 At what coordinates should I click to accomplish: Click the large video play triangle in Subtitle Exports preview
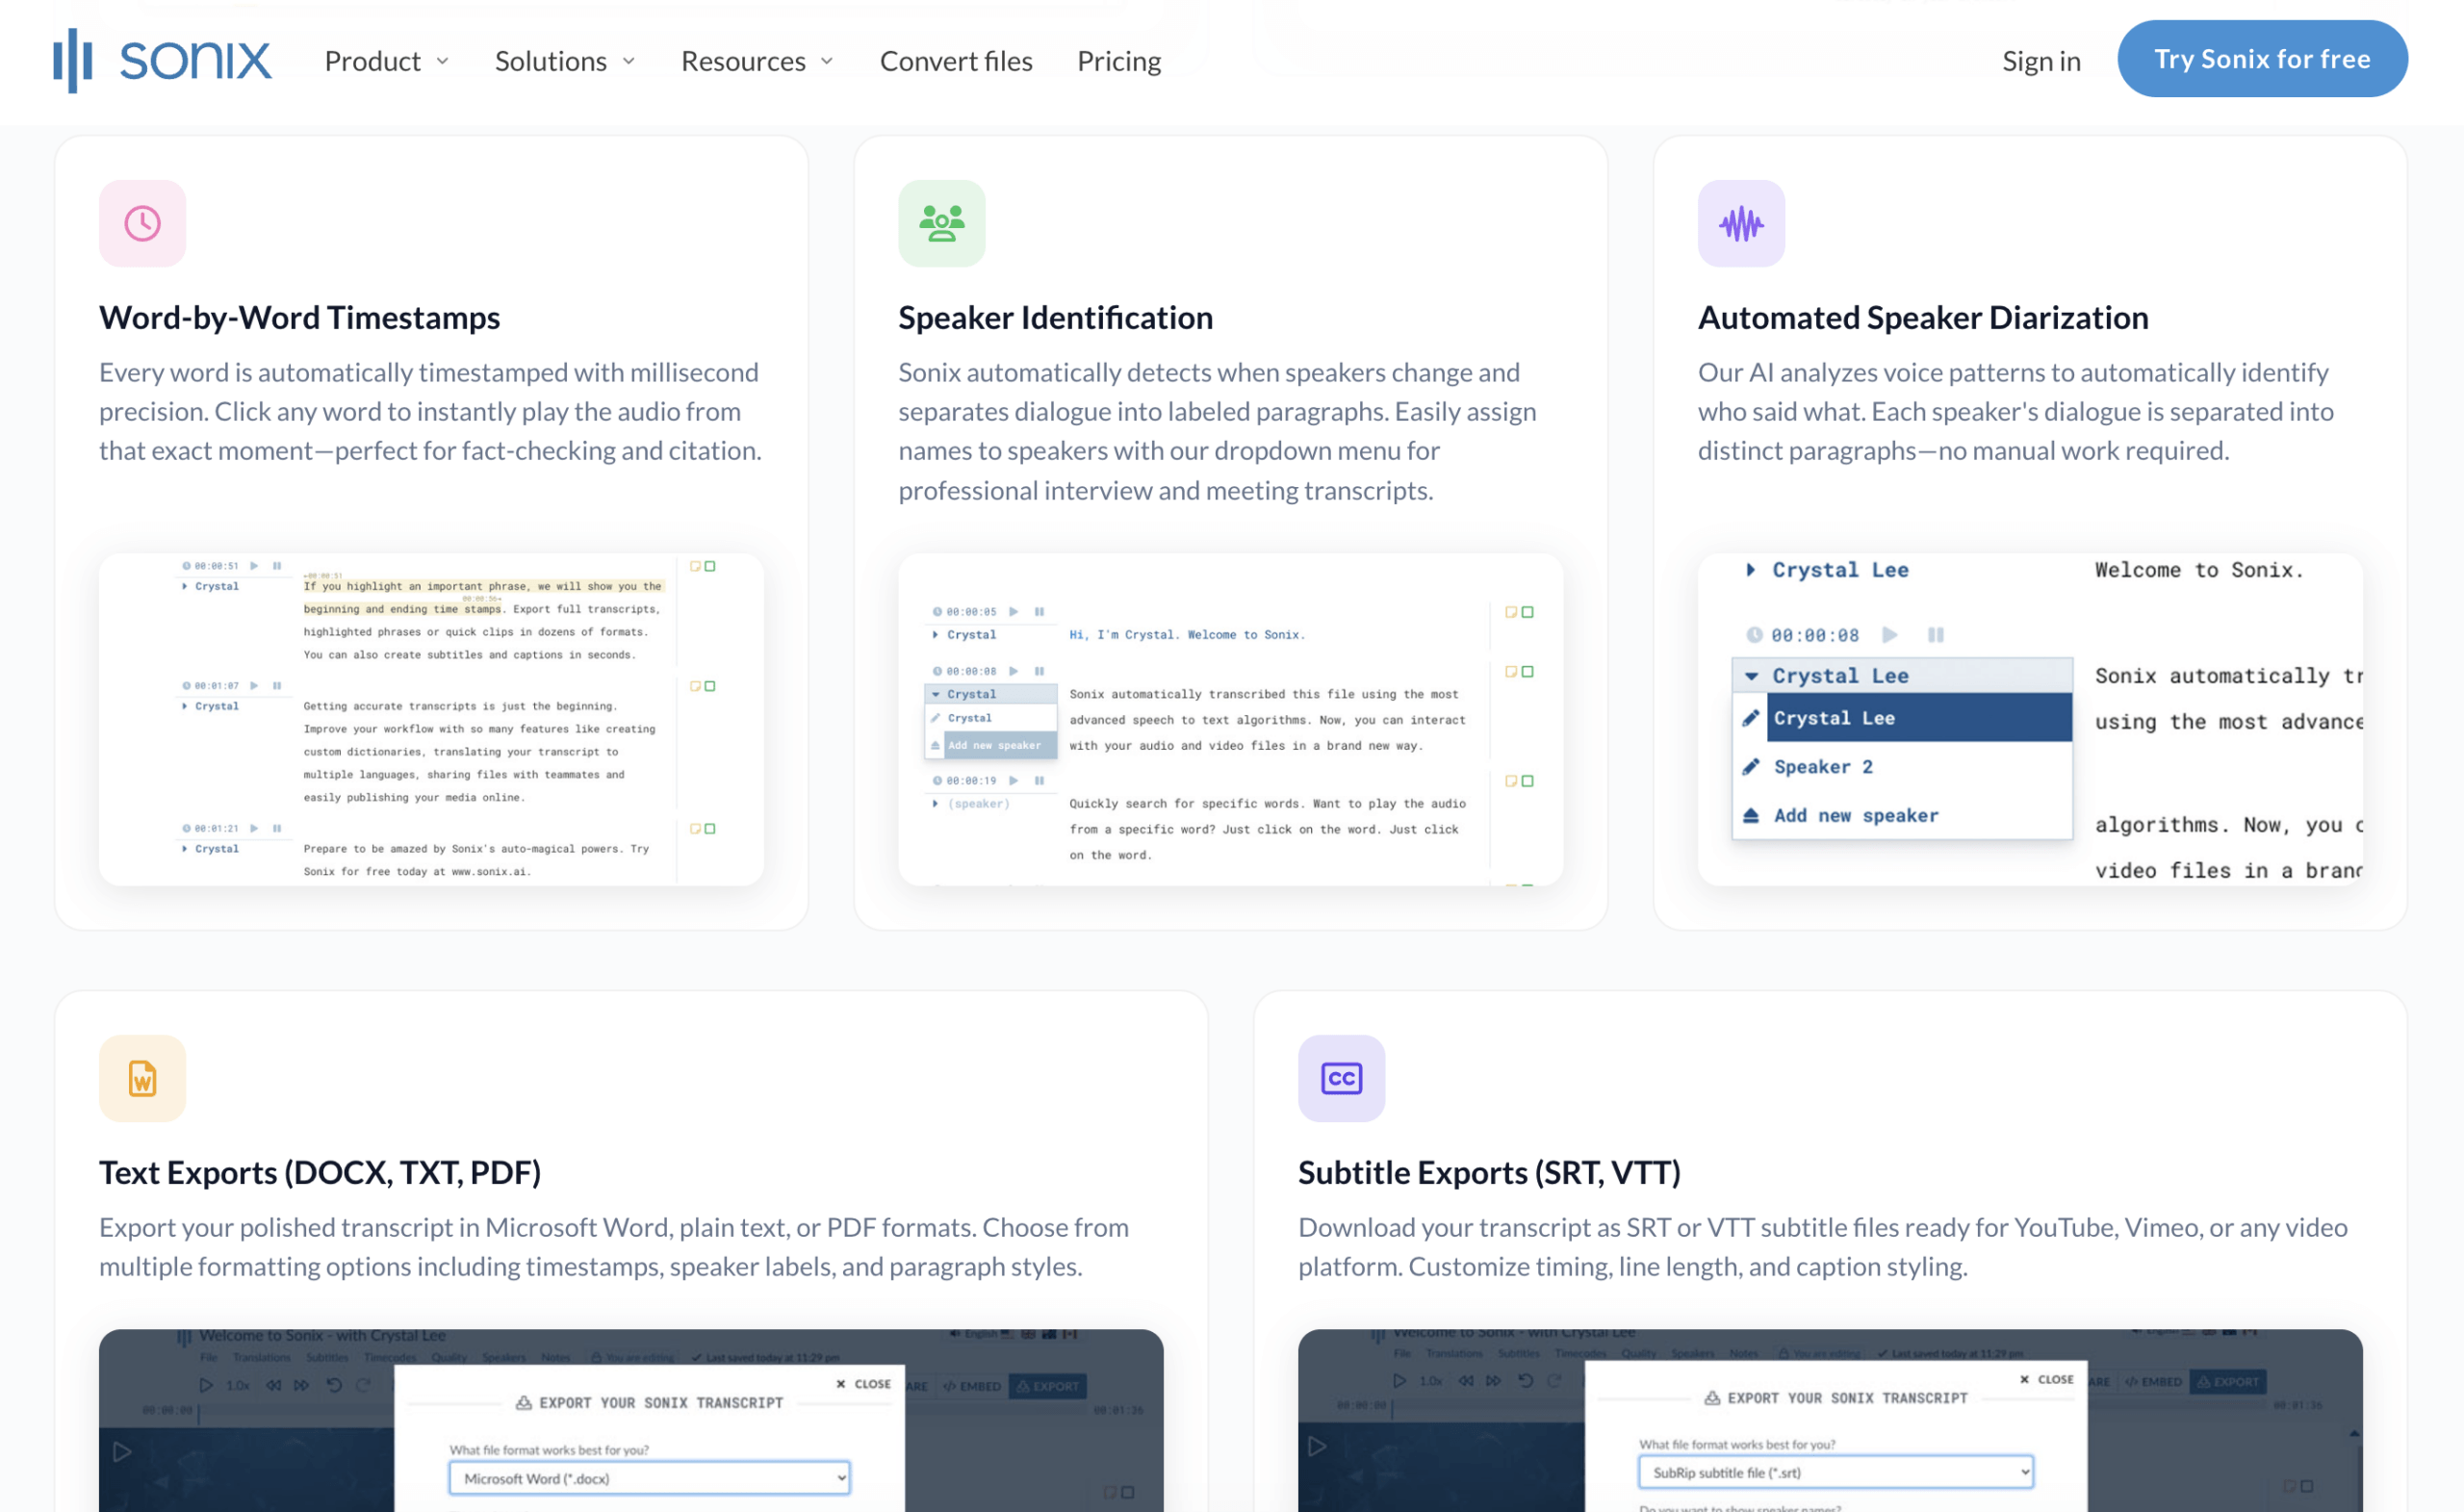click(x=1317, y=1447)
